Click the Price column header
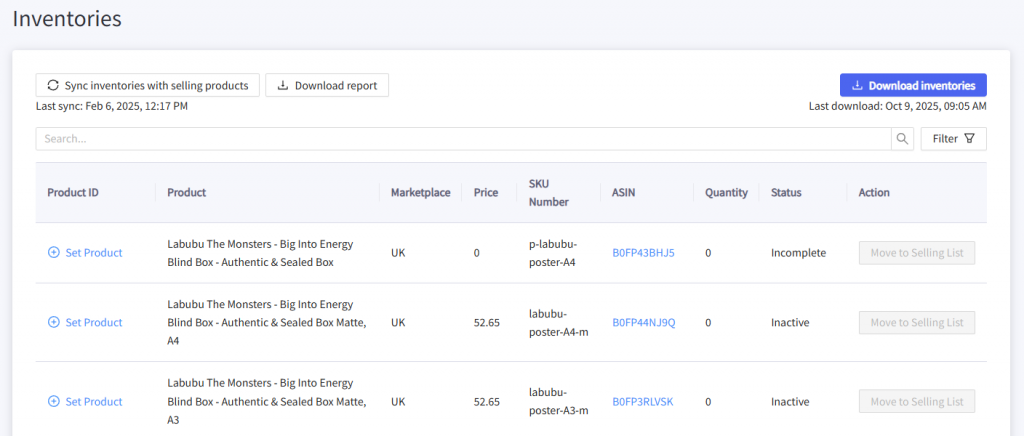The height and width of the screenshot is (436, 1024). (x=486, y=192)
